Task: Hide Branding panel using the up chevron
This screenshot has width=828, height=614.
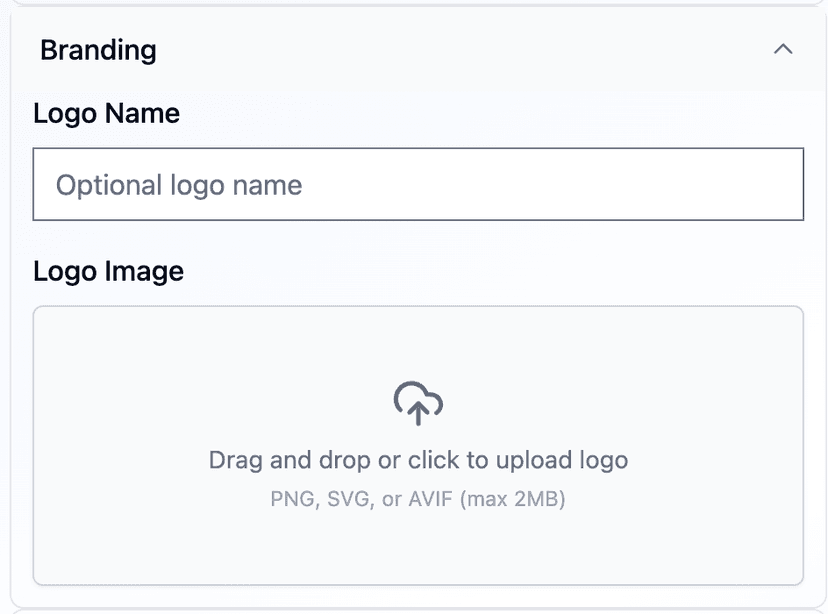Action: pos(783,49)
